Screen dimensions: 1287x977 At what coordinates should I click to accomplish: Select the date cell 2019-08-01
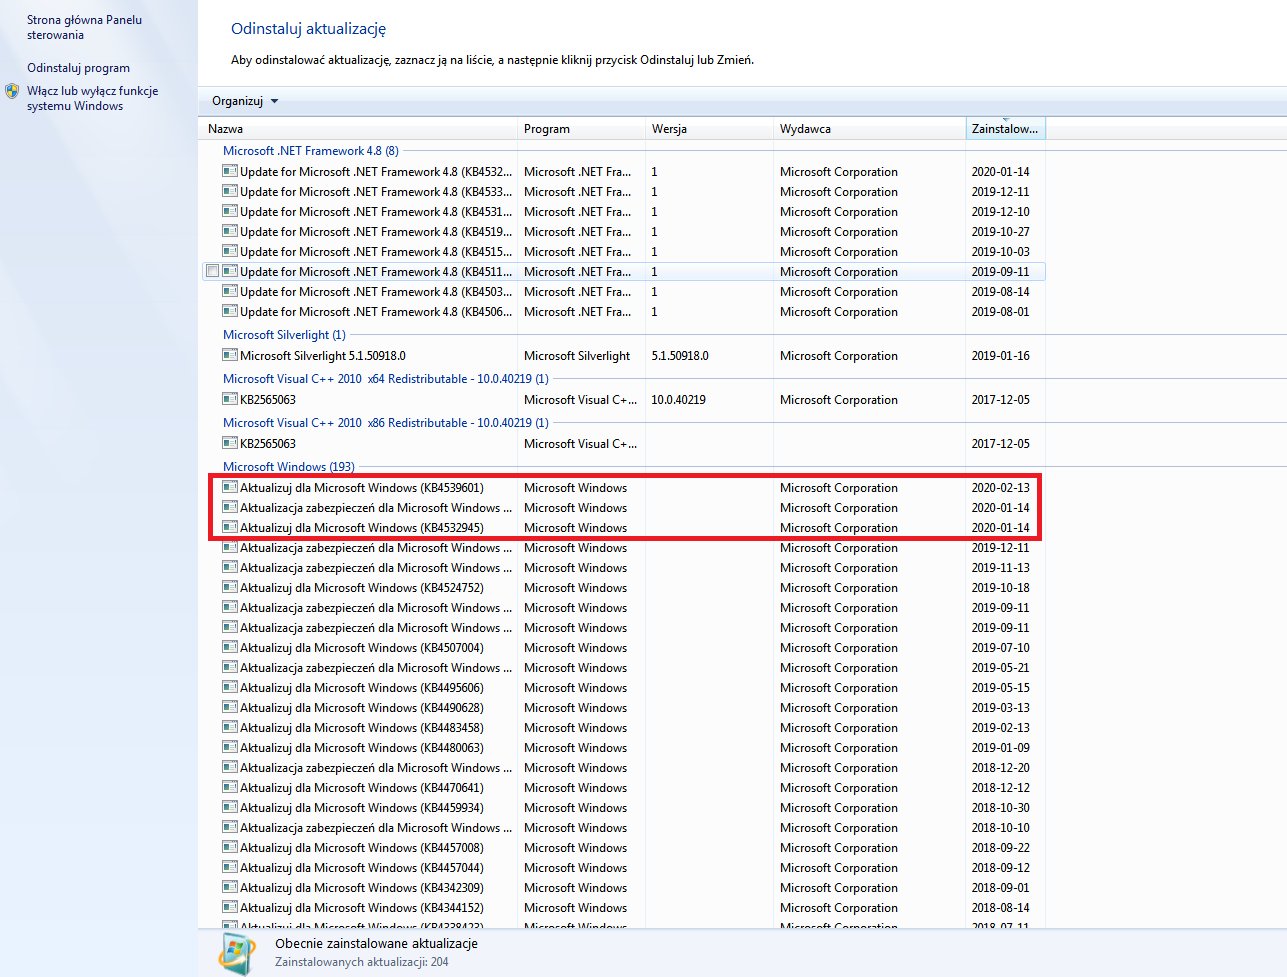point(1000,312)
